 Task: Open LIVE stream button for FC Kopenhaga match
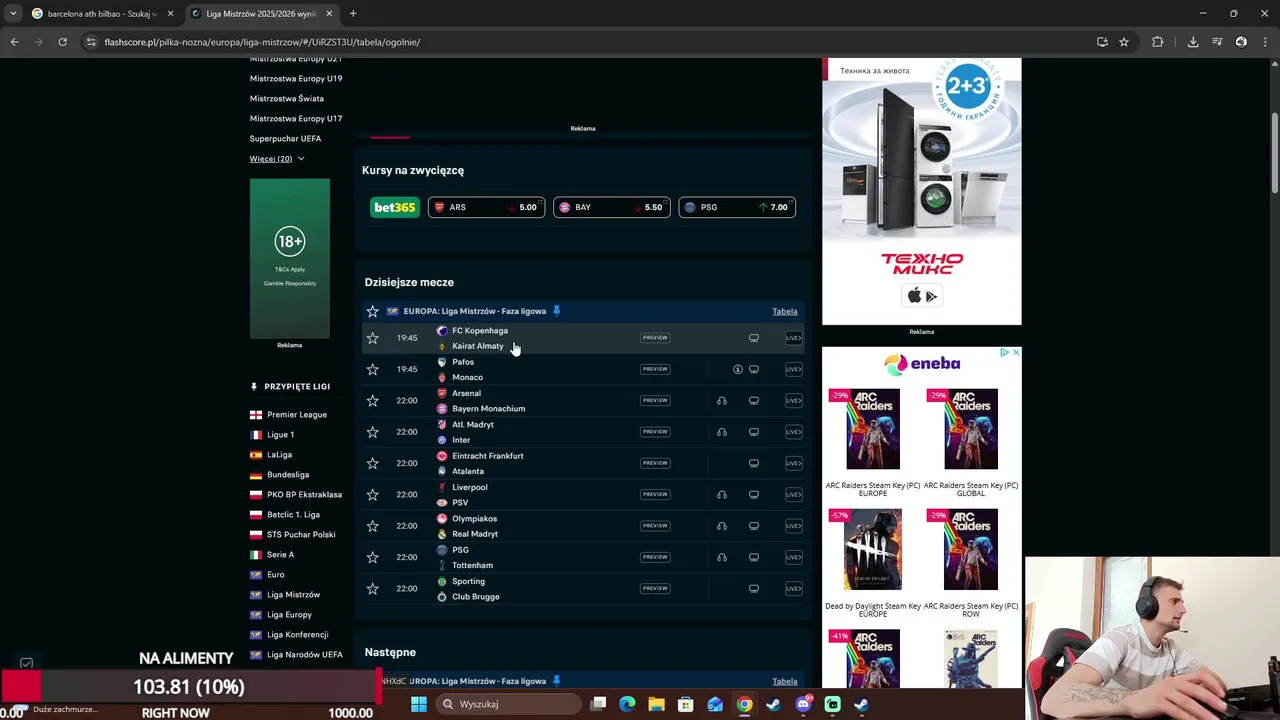coord(793,338)
